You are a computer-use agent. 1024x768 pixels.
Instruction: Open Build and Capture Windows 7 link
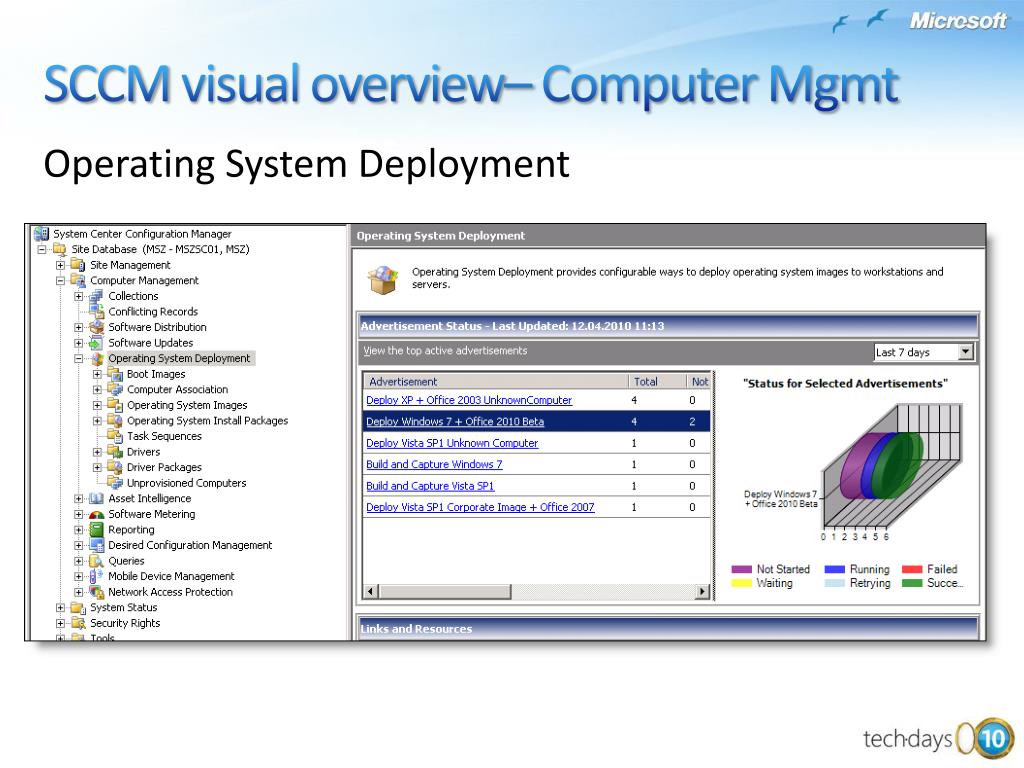pos(434,464)
